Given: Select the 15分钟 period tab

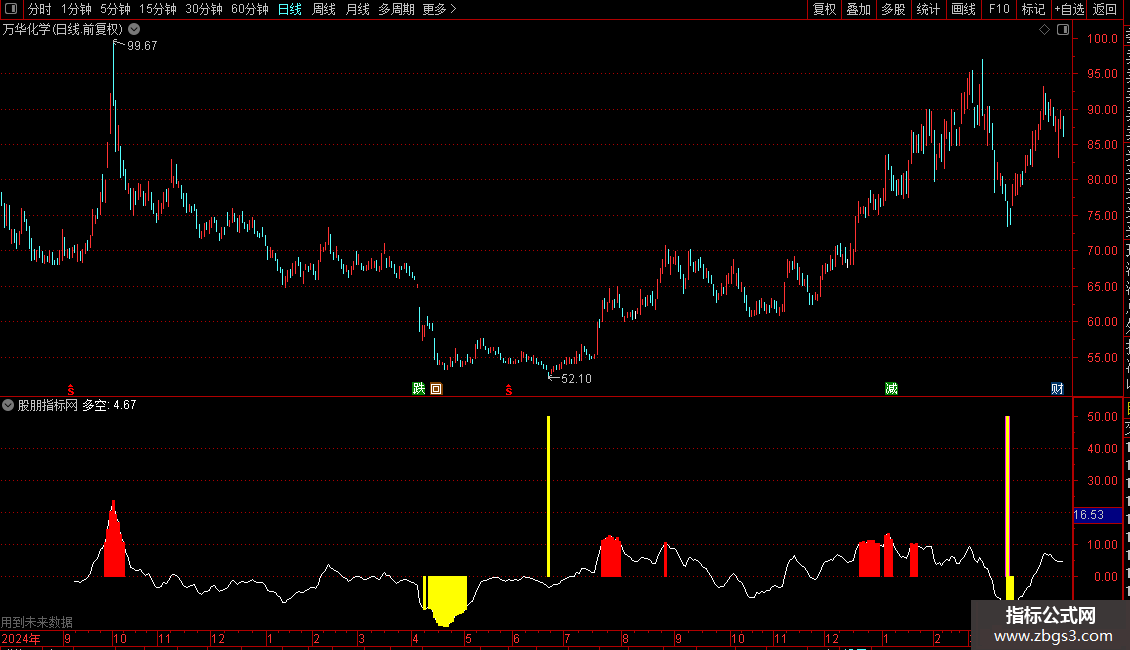Looking at the screenshot, I should click(x=158, y=9).
